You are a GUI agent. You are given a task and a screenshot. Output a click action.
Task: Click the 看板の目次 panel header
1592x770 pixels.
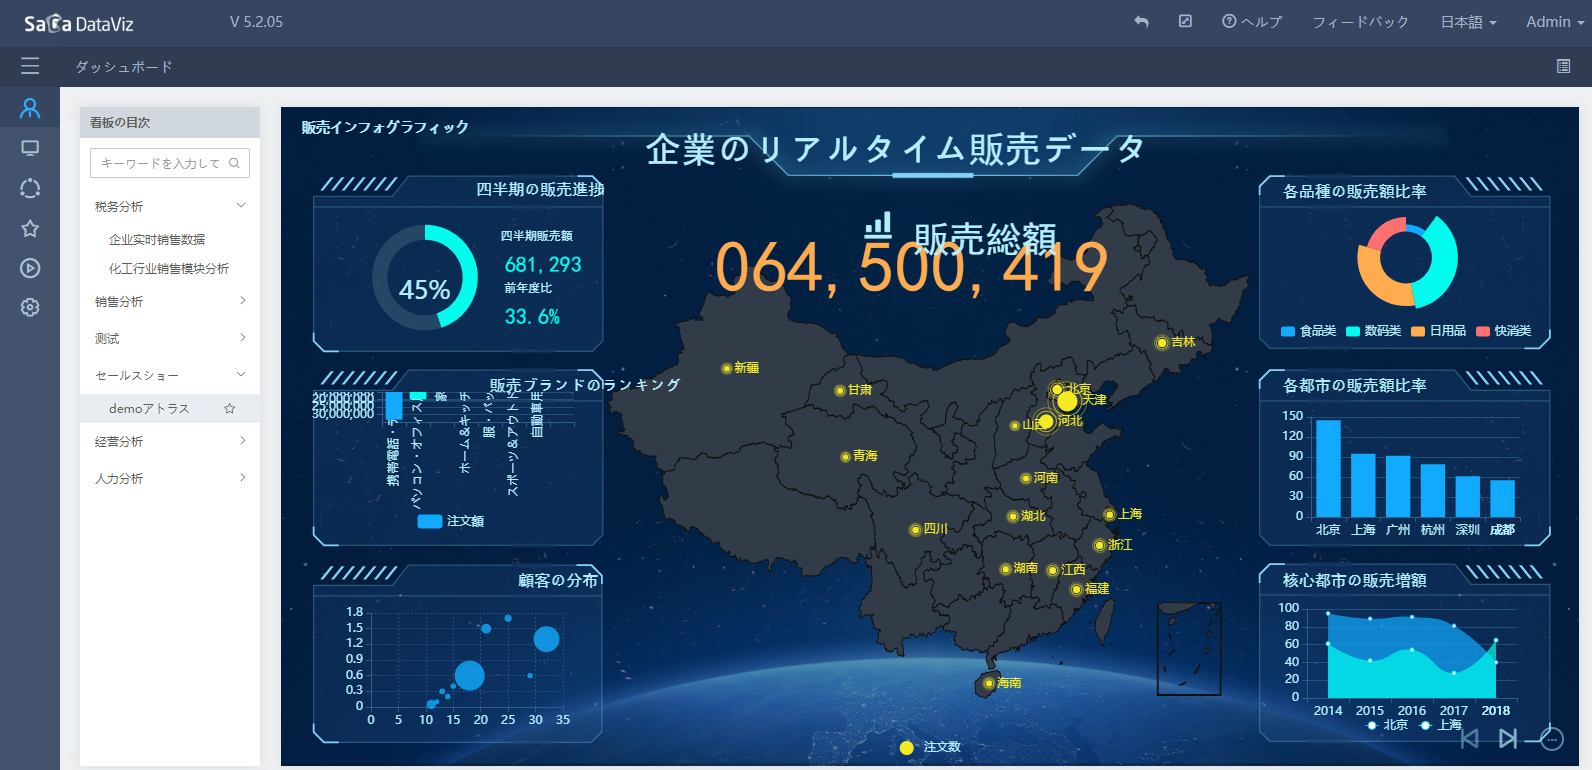(x=170, y=122)
